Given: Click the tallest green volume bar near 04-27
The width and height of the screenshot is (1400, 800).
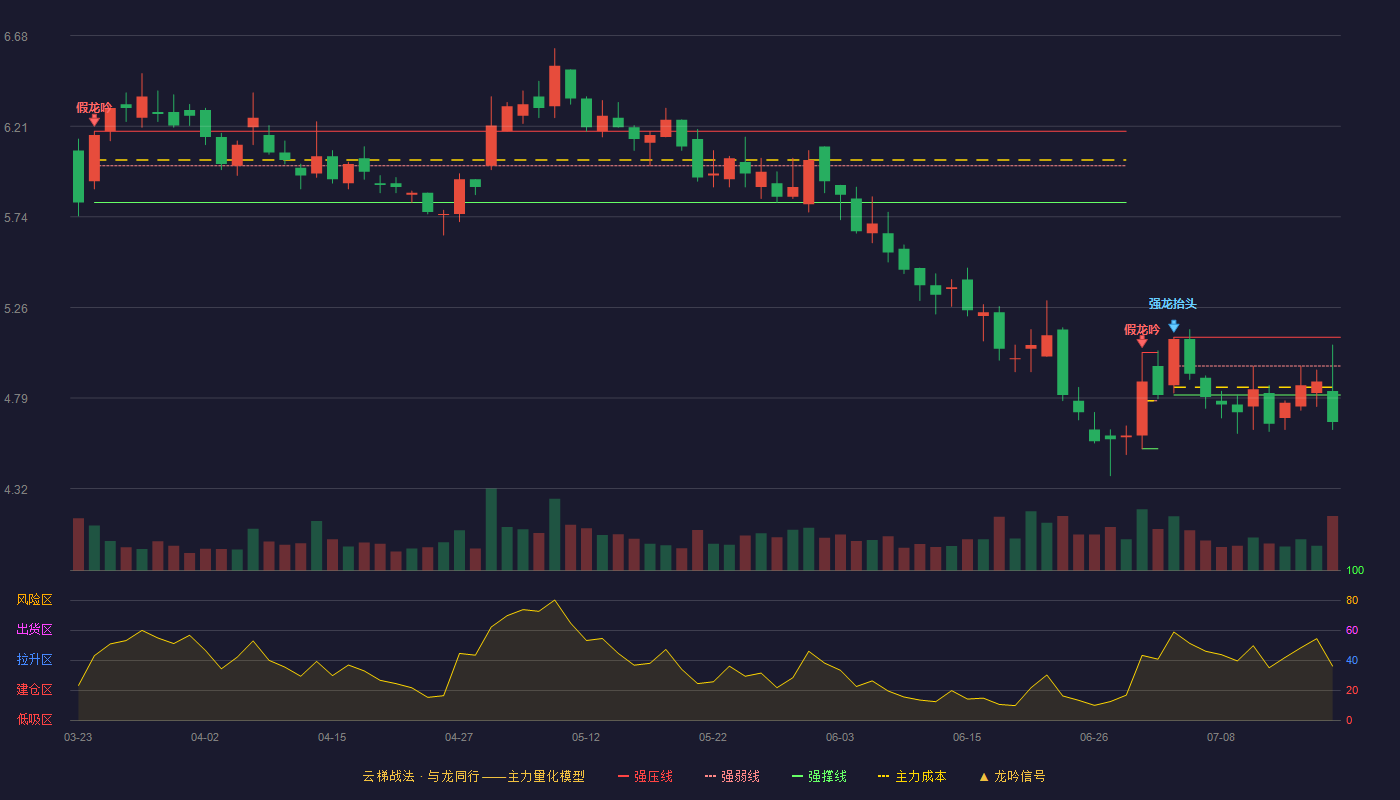Looking at the screenshot, I should coord(491,529).
